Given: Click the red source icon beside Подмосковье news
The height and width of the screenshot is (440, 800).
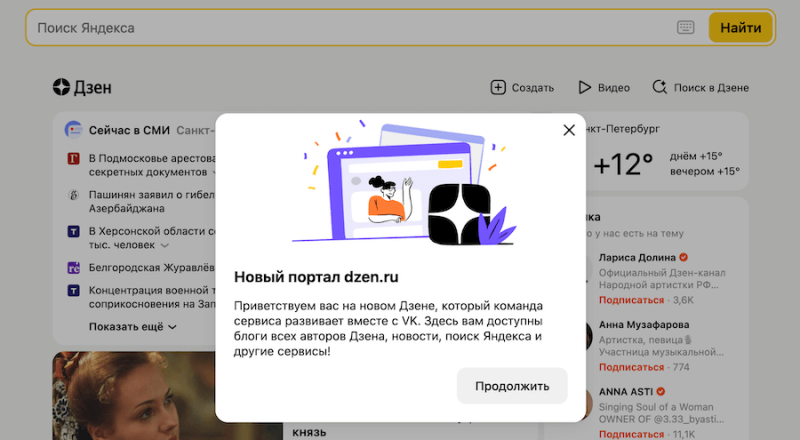Looking at the screenshot, I should click(x=73, y=159).
